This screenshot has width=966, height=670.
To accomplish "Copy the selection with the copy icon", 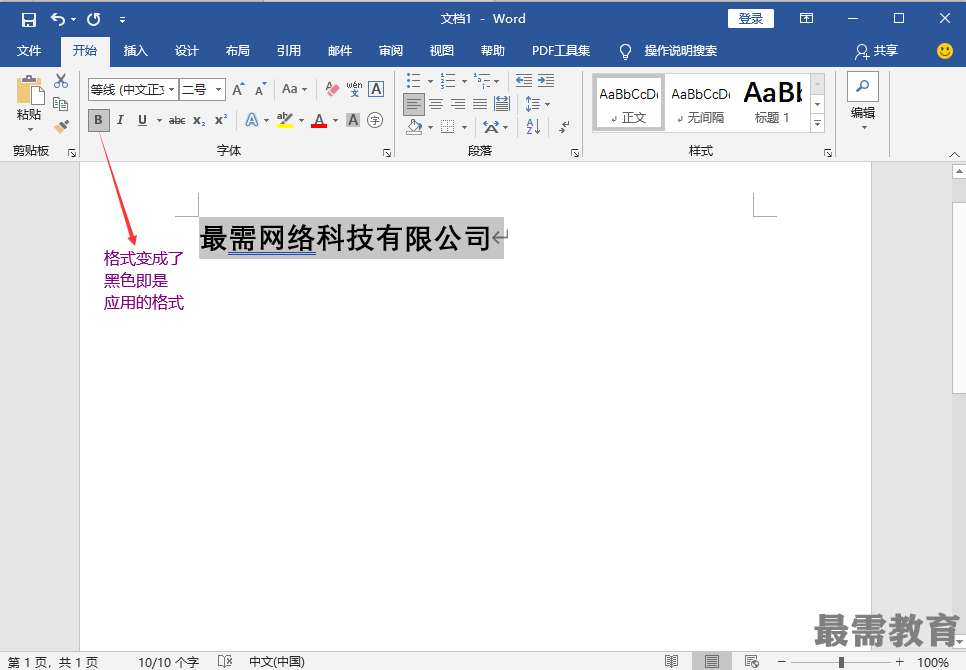I will coord(61,103).
